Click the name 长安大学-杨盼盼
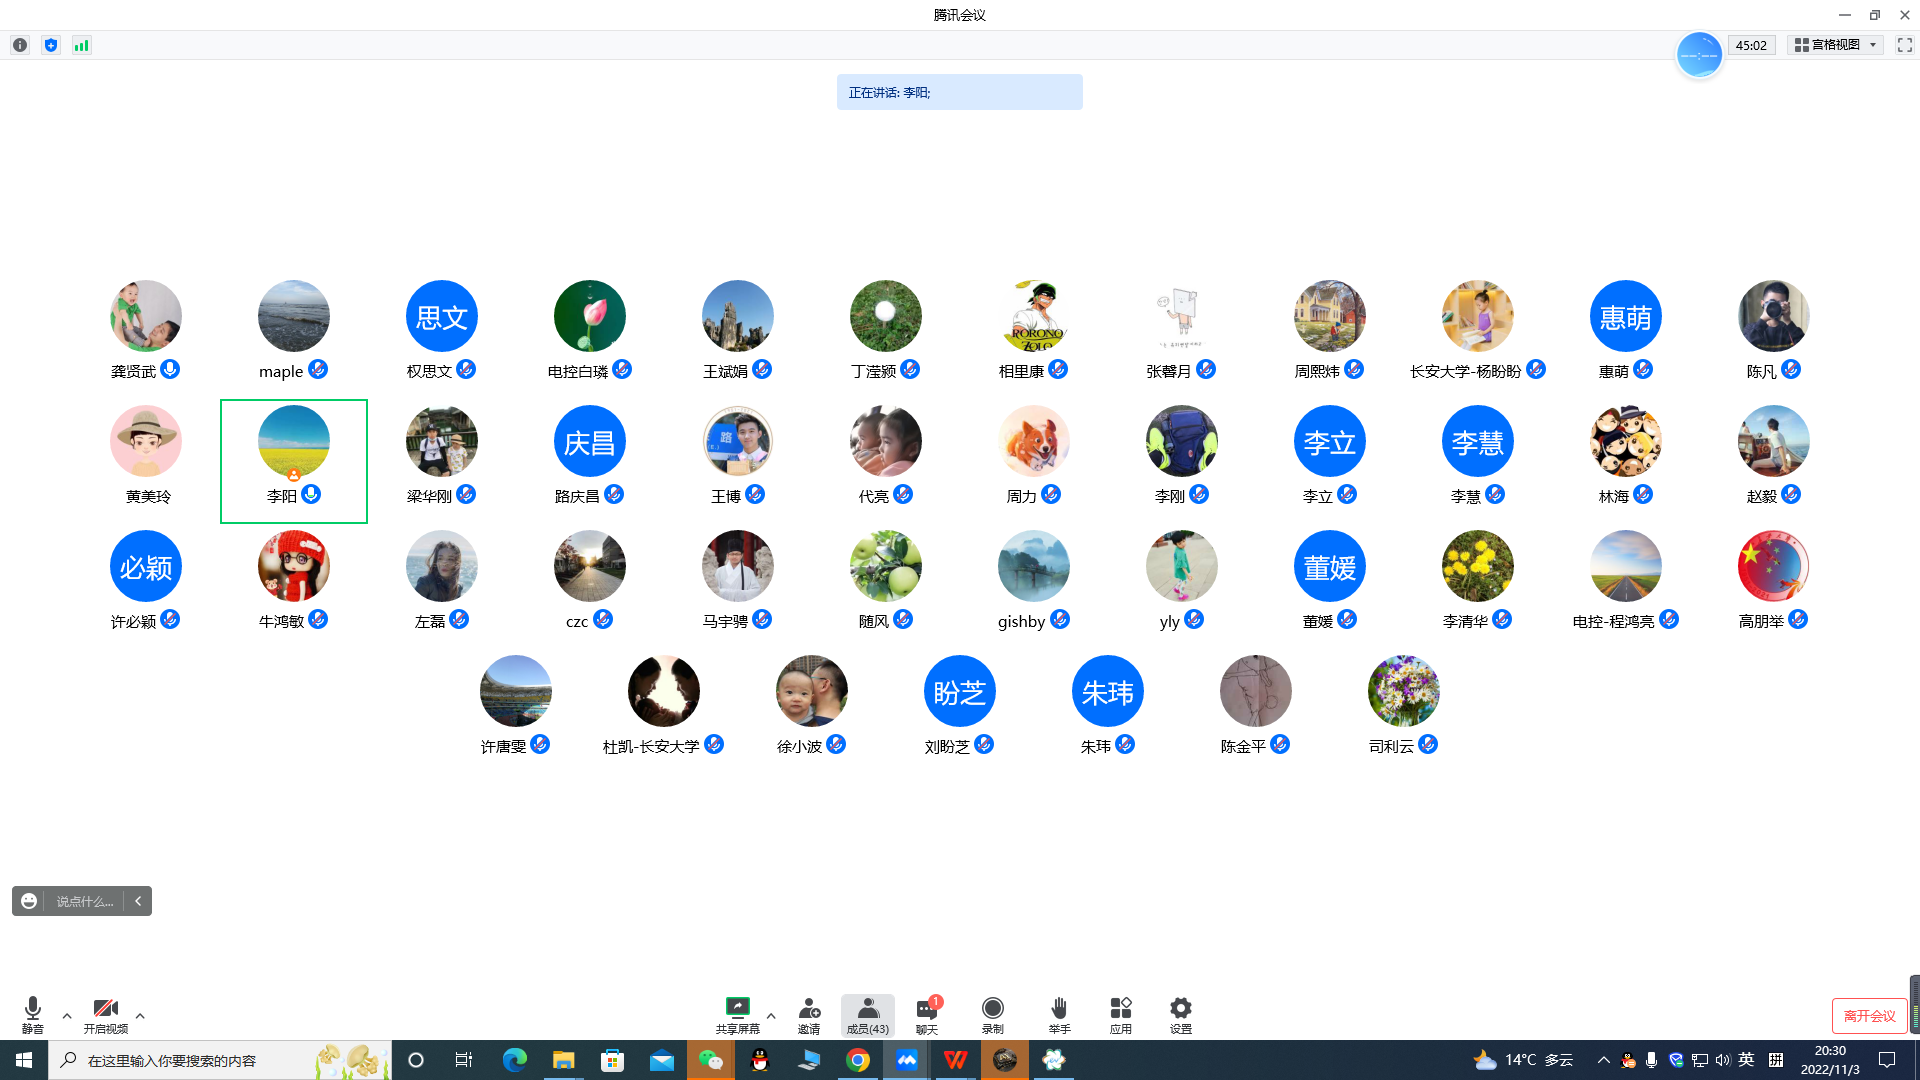 (x=1465, y=371)
